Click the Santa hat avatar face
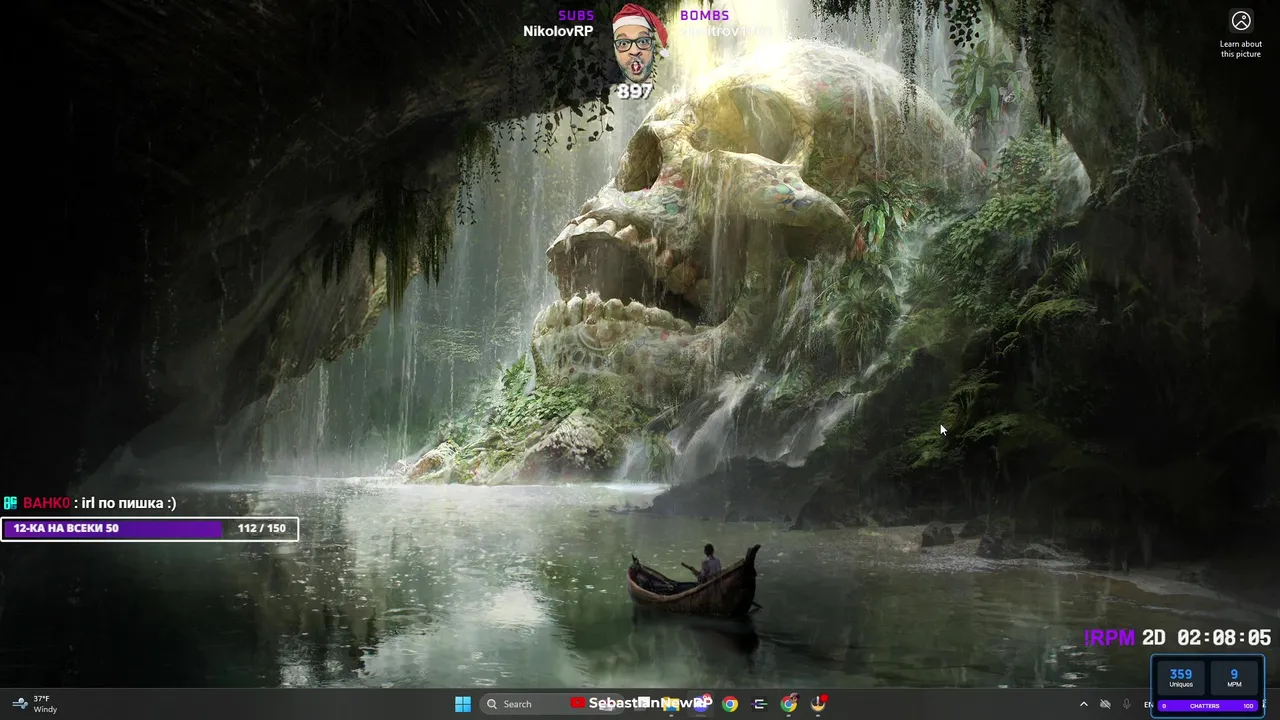 (x=638, y=44)
